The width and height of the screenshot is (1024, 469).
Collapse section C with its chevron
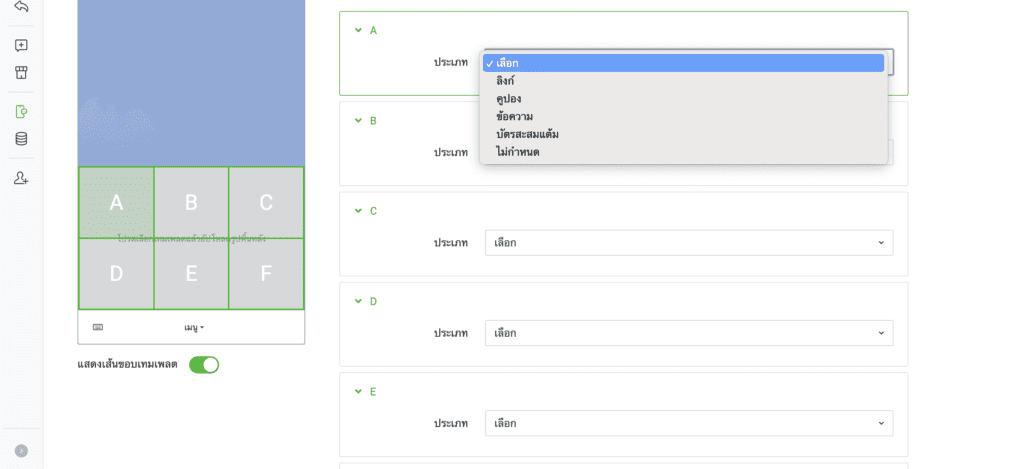coord(358,211)
